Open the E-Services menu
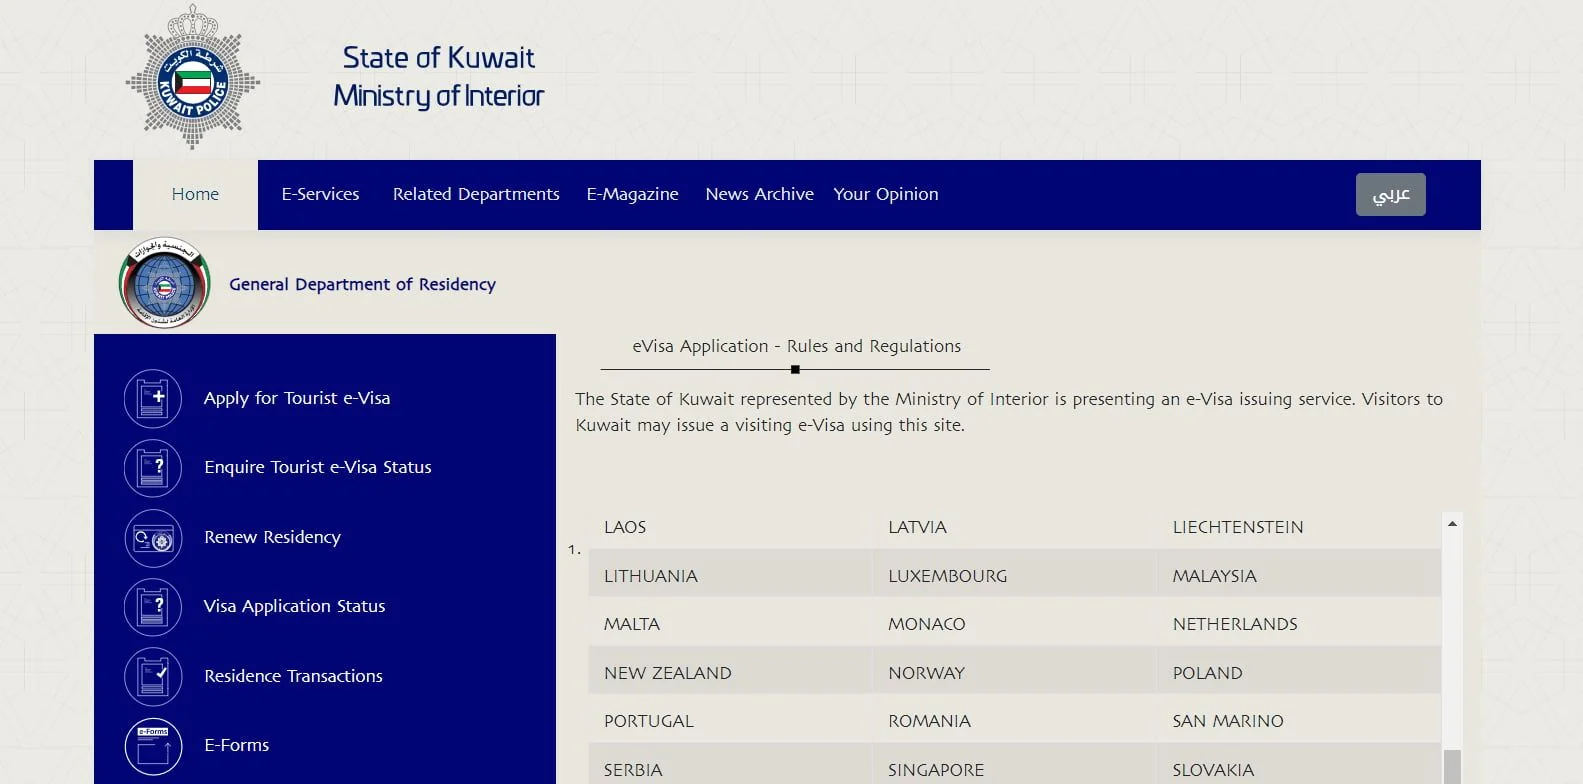 (320, 194)
